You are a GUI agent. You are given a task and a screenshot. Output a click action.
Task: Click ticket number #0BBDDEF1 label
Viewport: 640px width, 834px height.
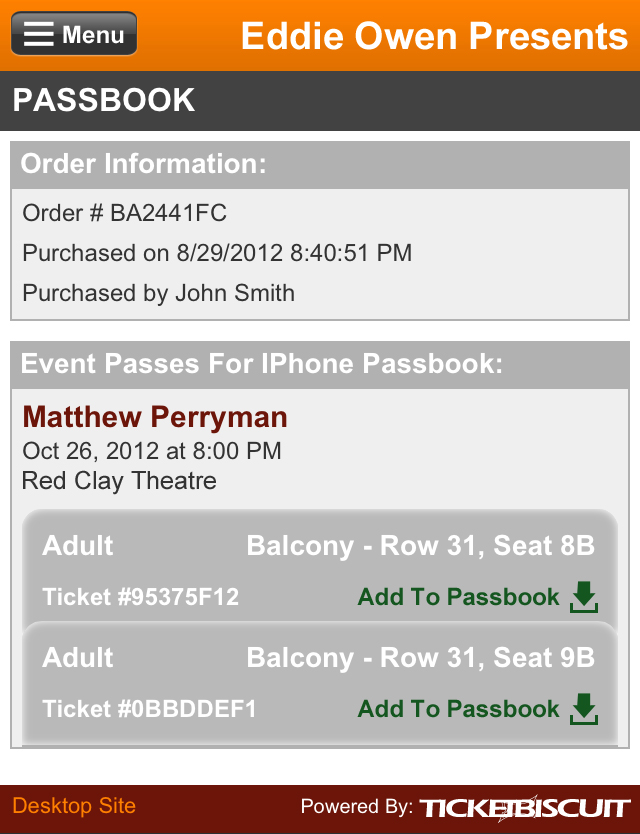(149, 710)
